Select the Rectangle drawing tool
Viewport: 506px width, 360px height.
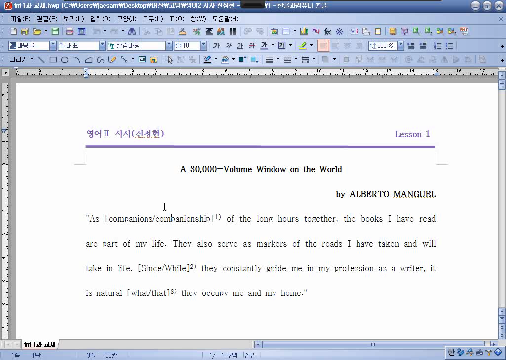click(53, 60)
